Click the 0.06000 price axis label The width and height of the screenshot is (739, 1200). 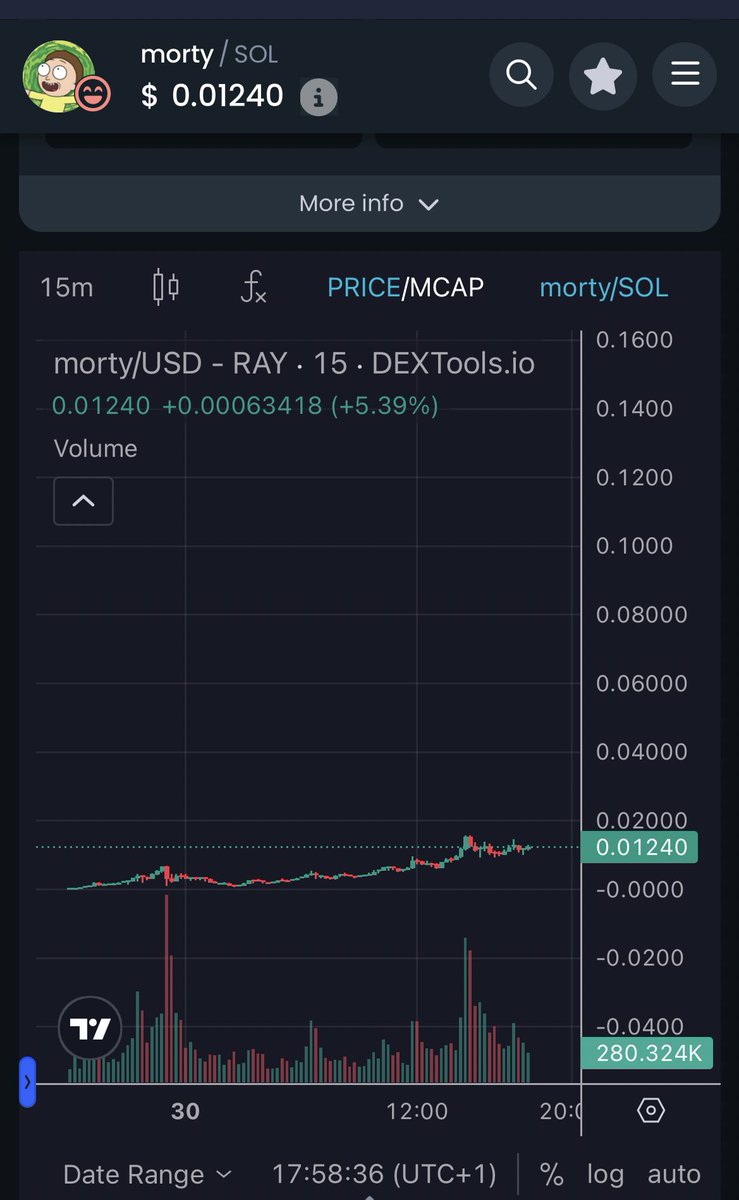tap(641, 684)
